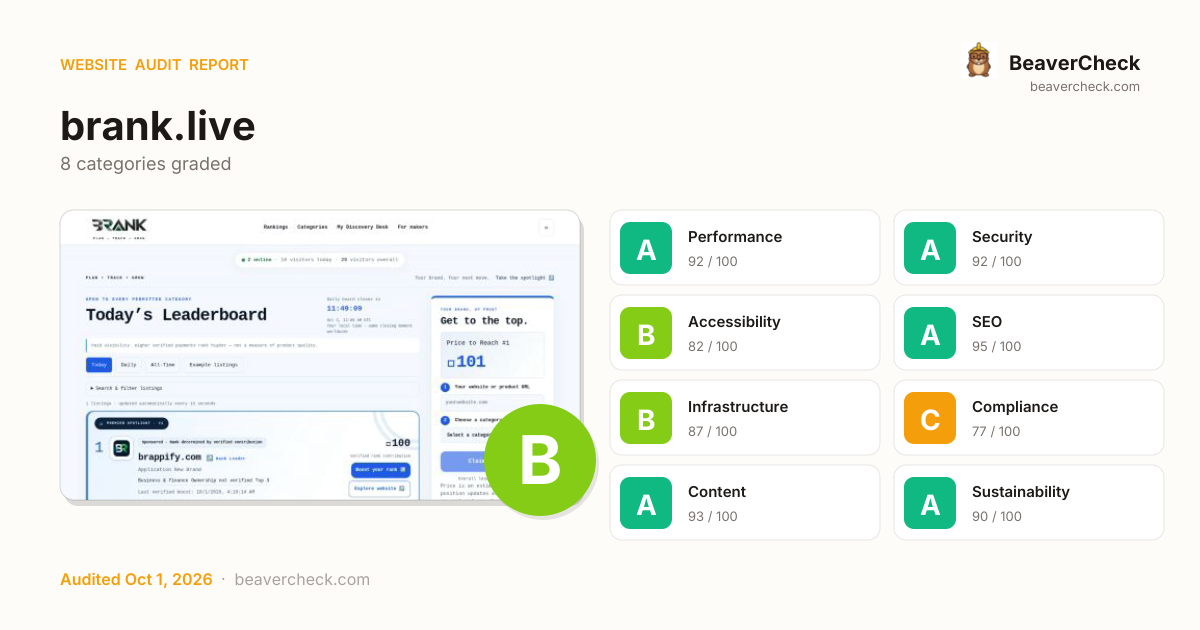Click the 8 categories graded subtitle
Image resolution: width=1200 pixels, height=630 pixels.
click(x=146, y=164)
